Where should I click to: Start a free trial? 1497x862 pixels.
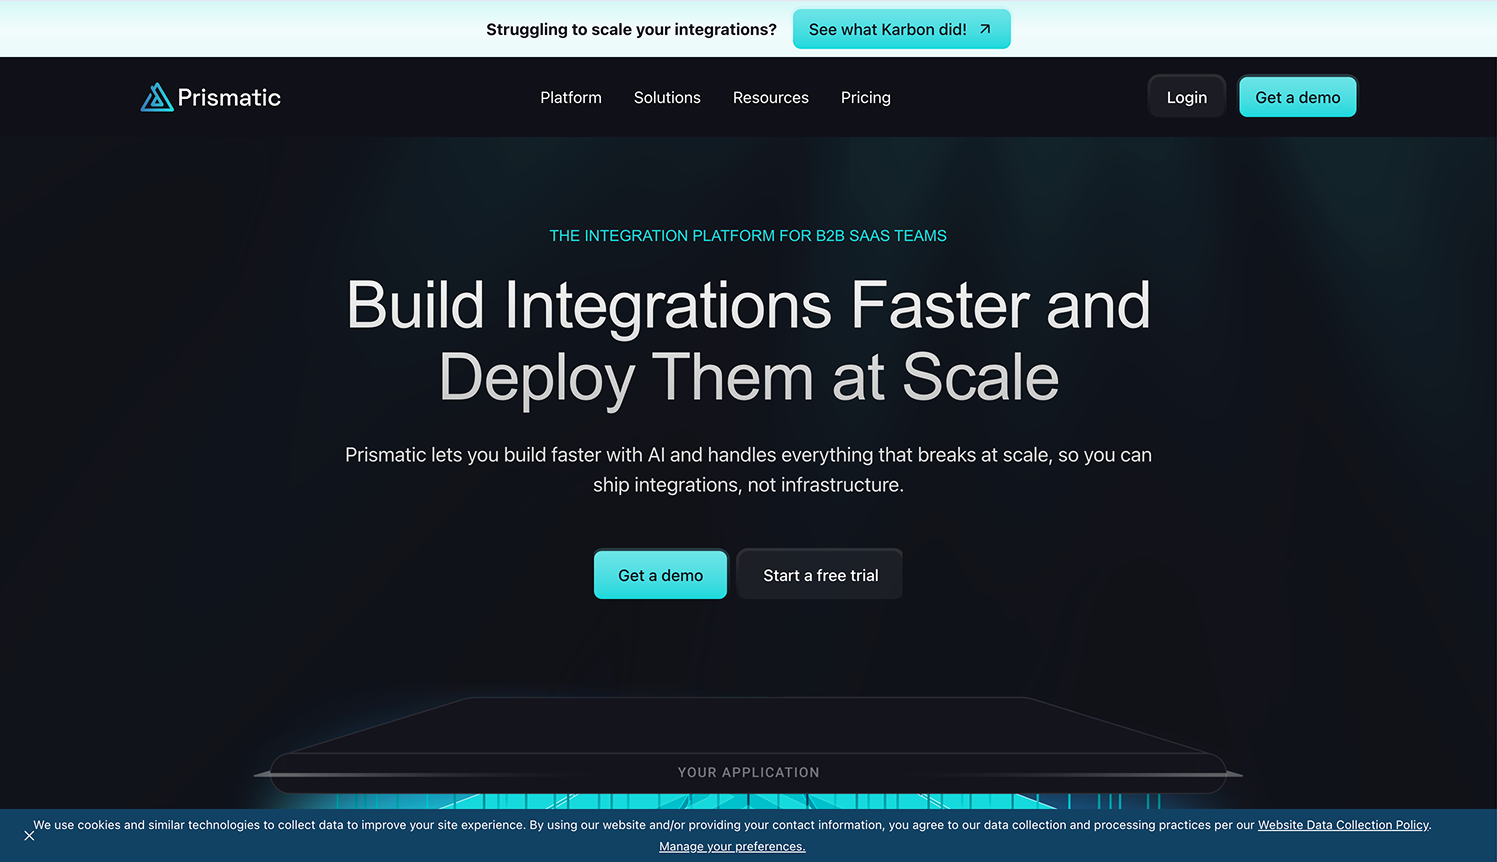point(821,575)
